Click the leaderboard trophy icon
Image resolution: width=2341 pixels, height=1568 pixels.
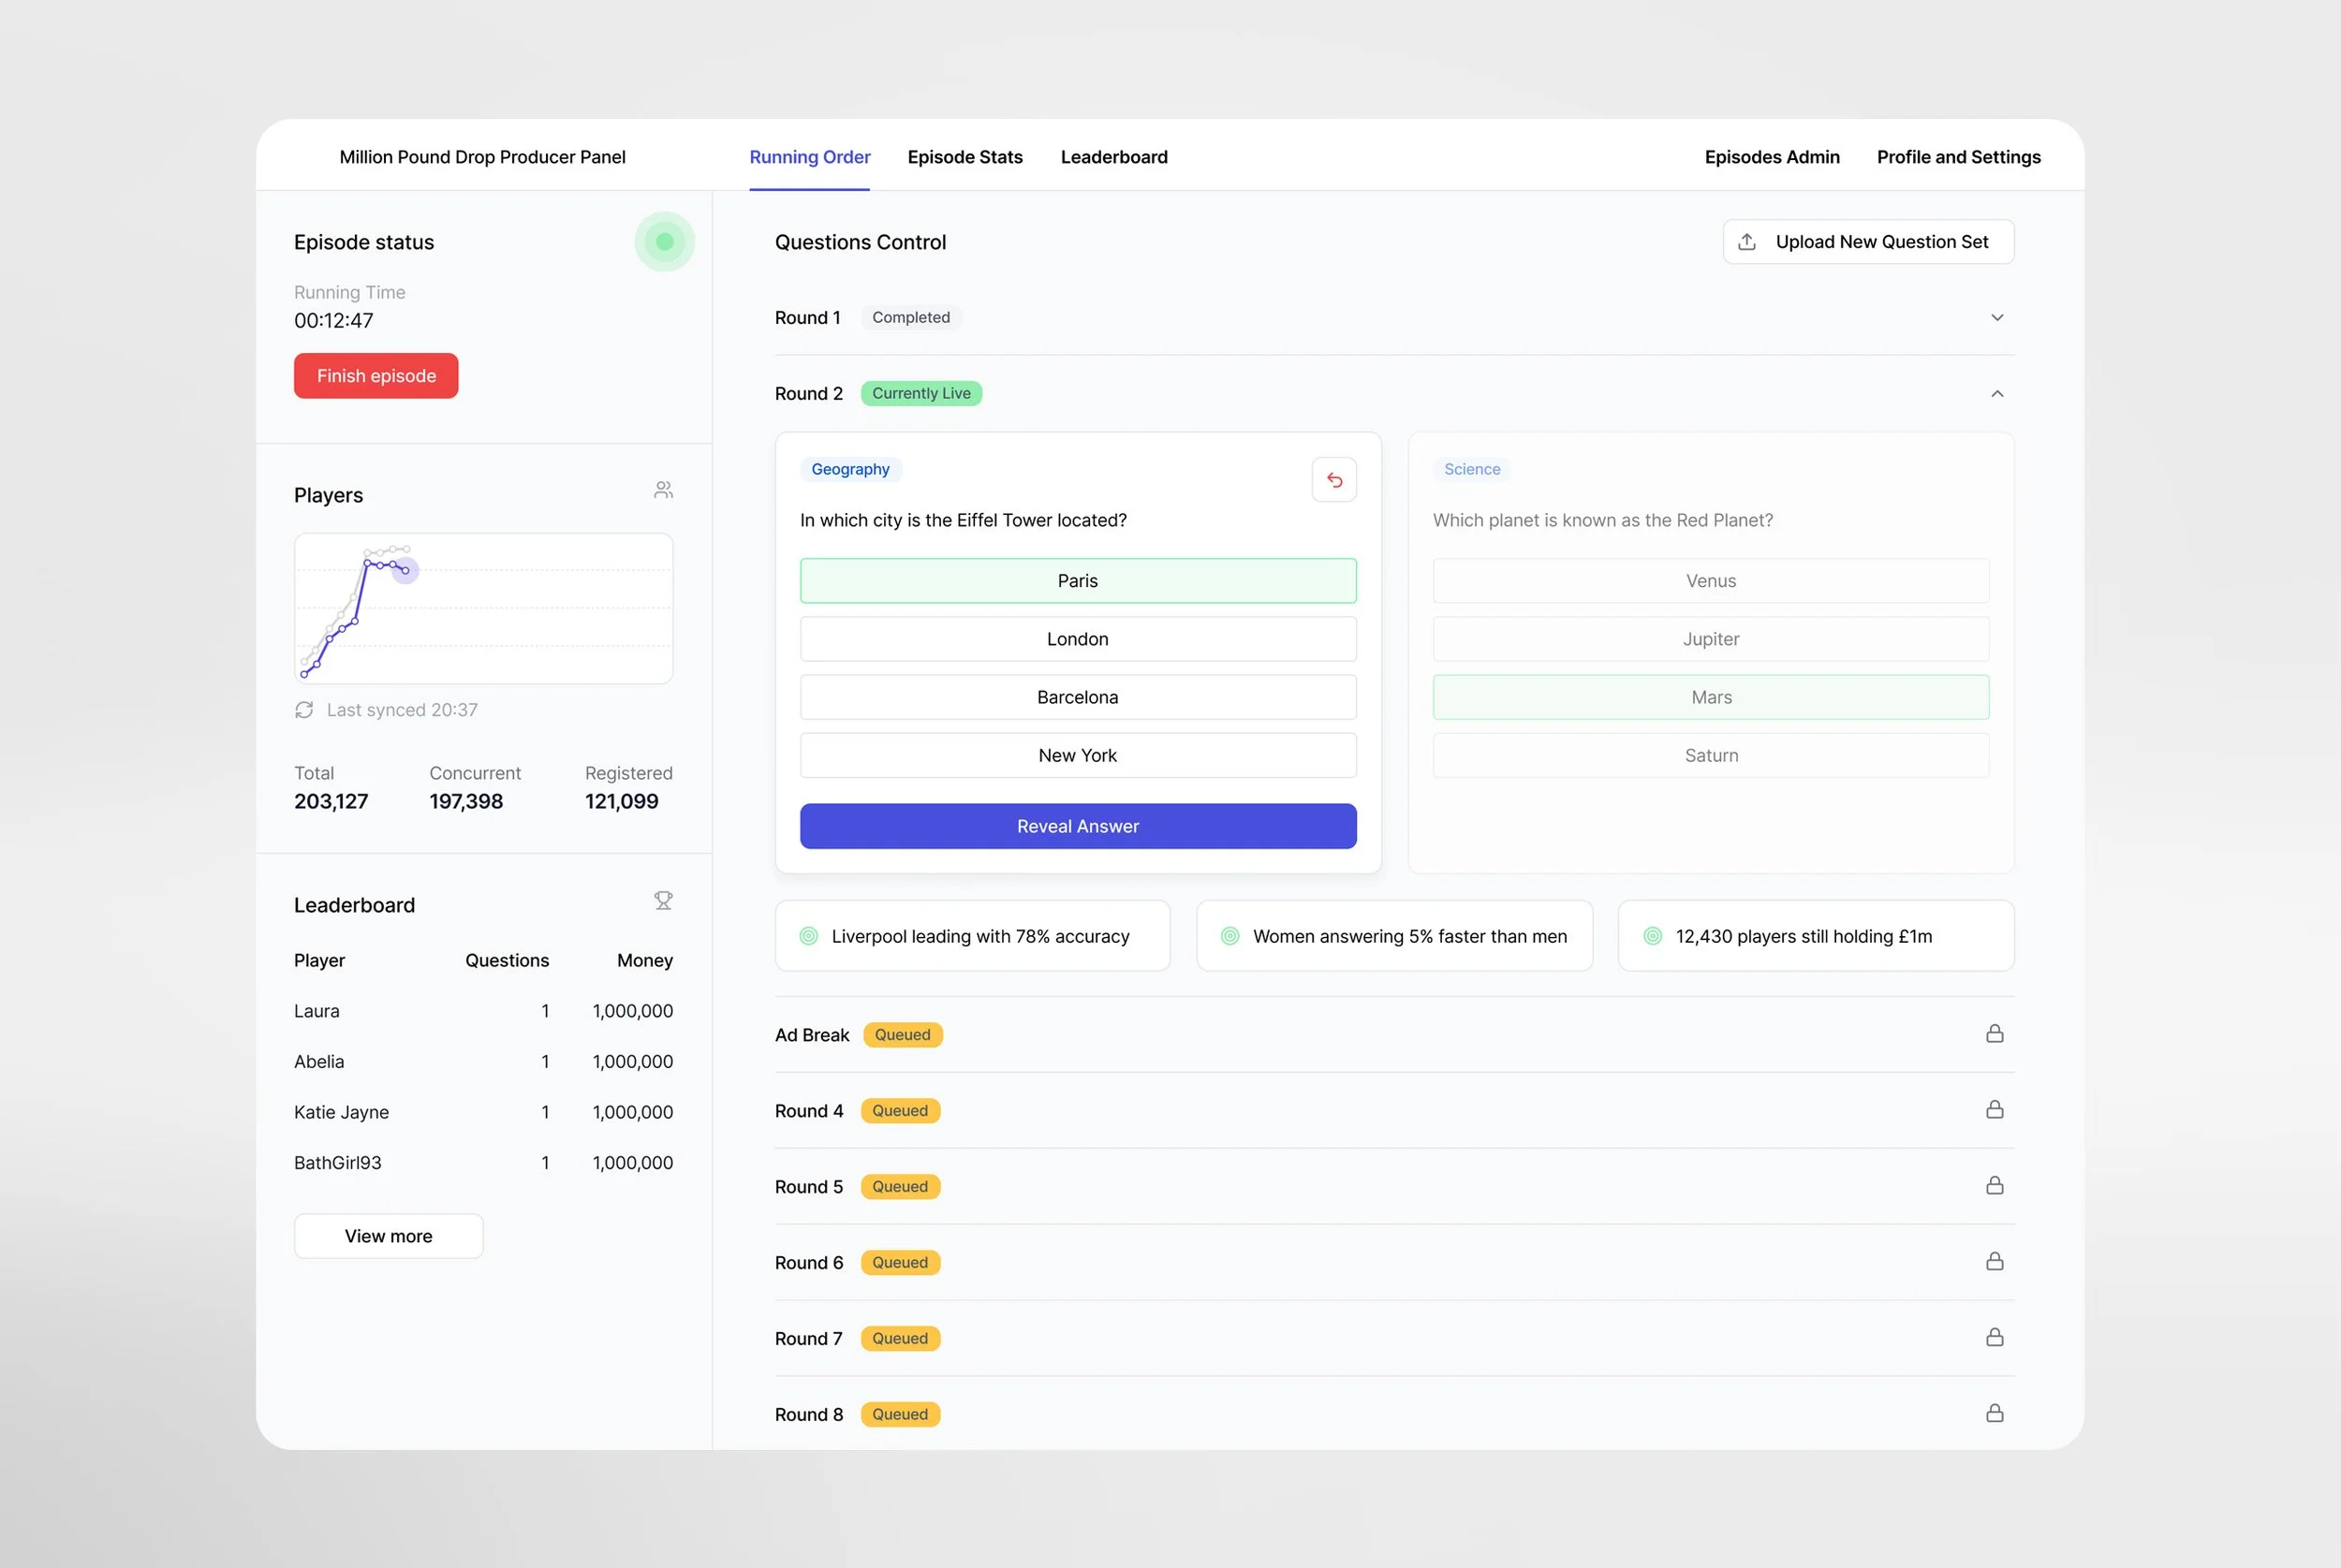click(x=663, y=901)
